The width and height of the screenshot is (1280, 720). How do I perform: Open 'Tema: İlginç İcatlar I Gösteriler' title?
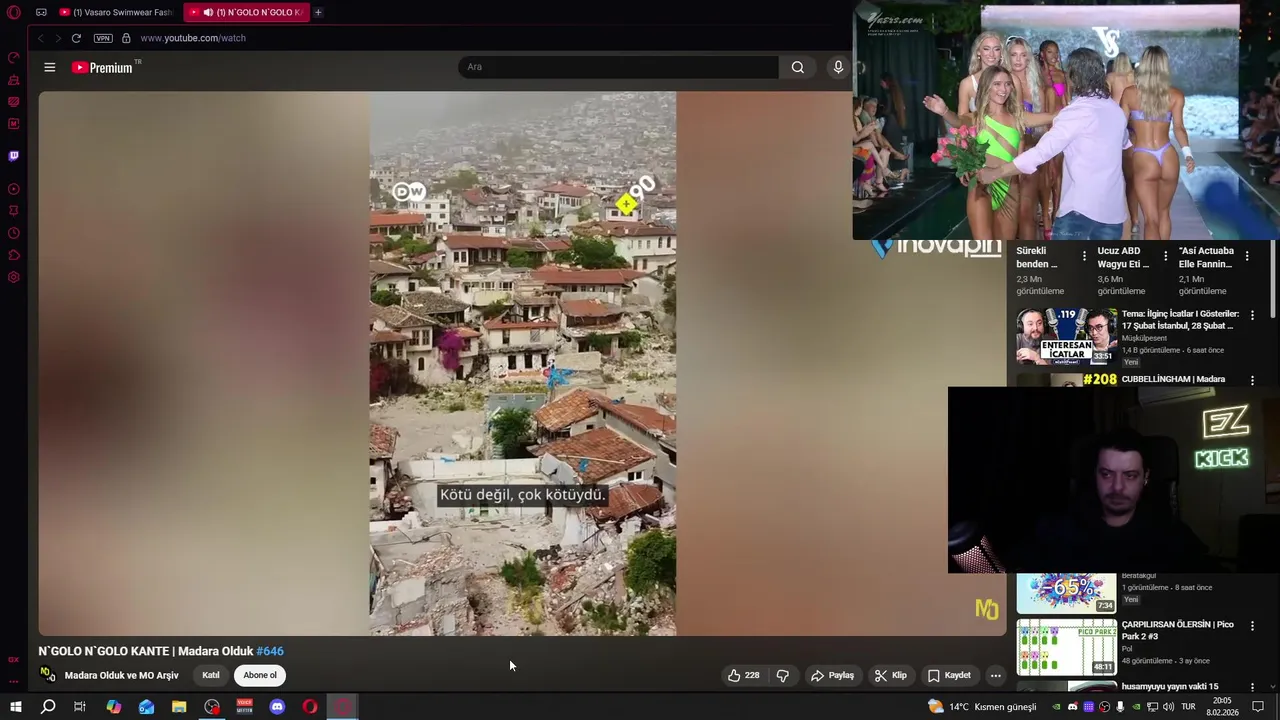tap(1180, 320)
